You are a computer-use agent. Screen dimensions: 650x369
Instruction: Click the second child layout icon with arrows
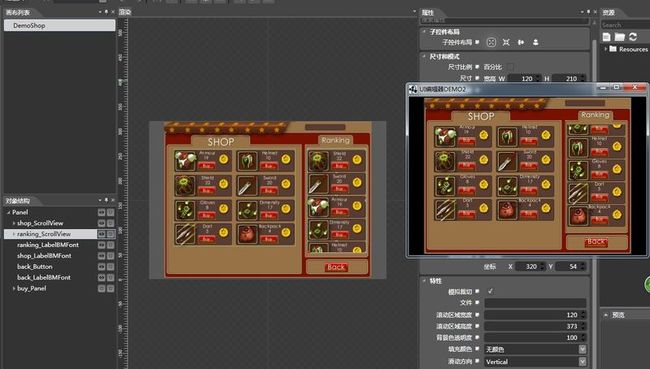[506, 42]
